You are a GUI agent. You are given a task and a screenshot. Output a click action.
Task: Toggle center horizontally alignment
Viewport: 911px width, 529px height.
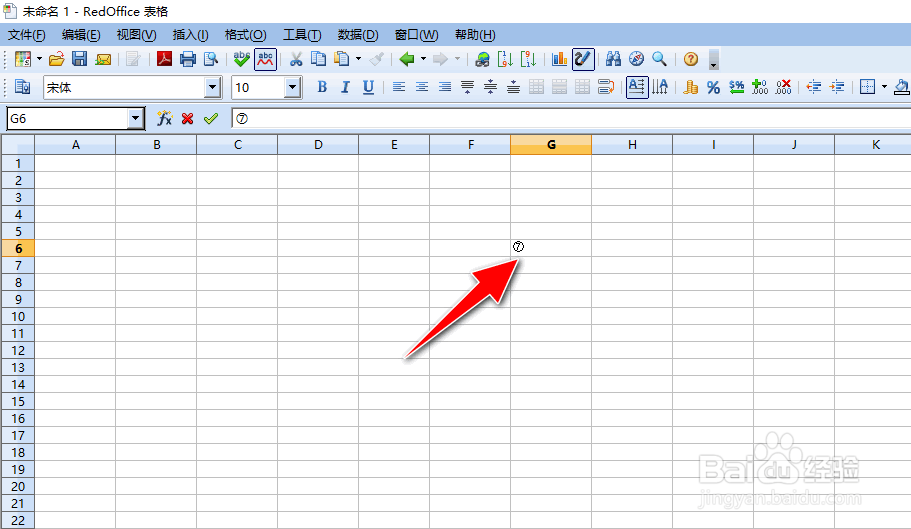click(422, 87)
